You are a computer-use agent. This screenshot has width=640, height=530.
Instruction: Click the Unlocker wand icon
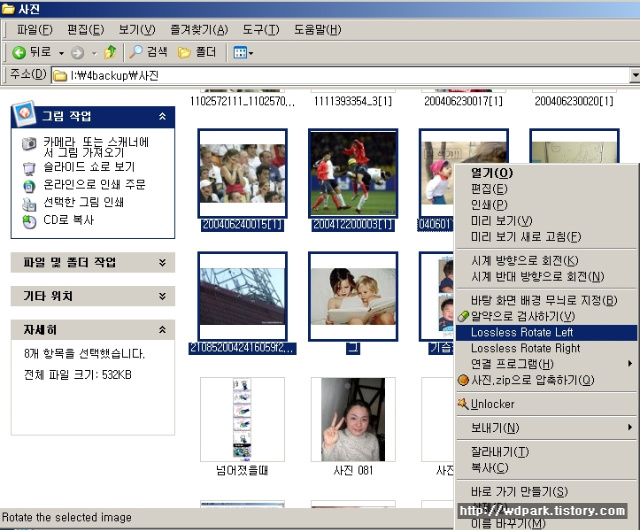[463, 404]
